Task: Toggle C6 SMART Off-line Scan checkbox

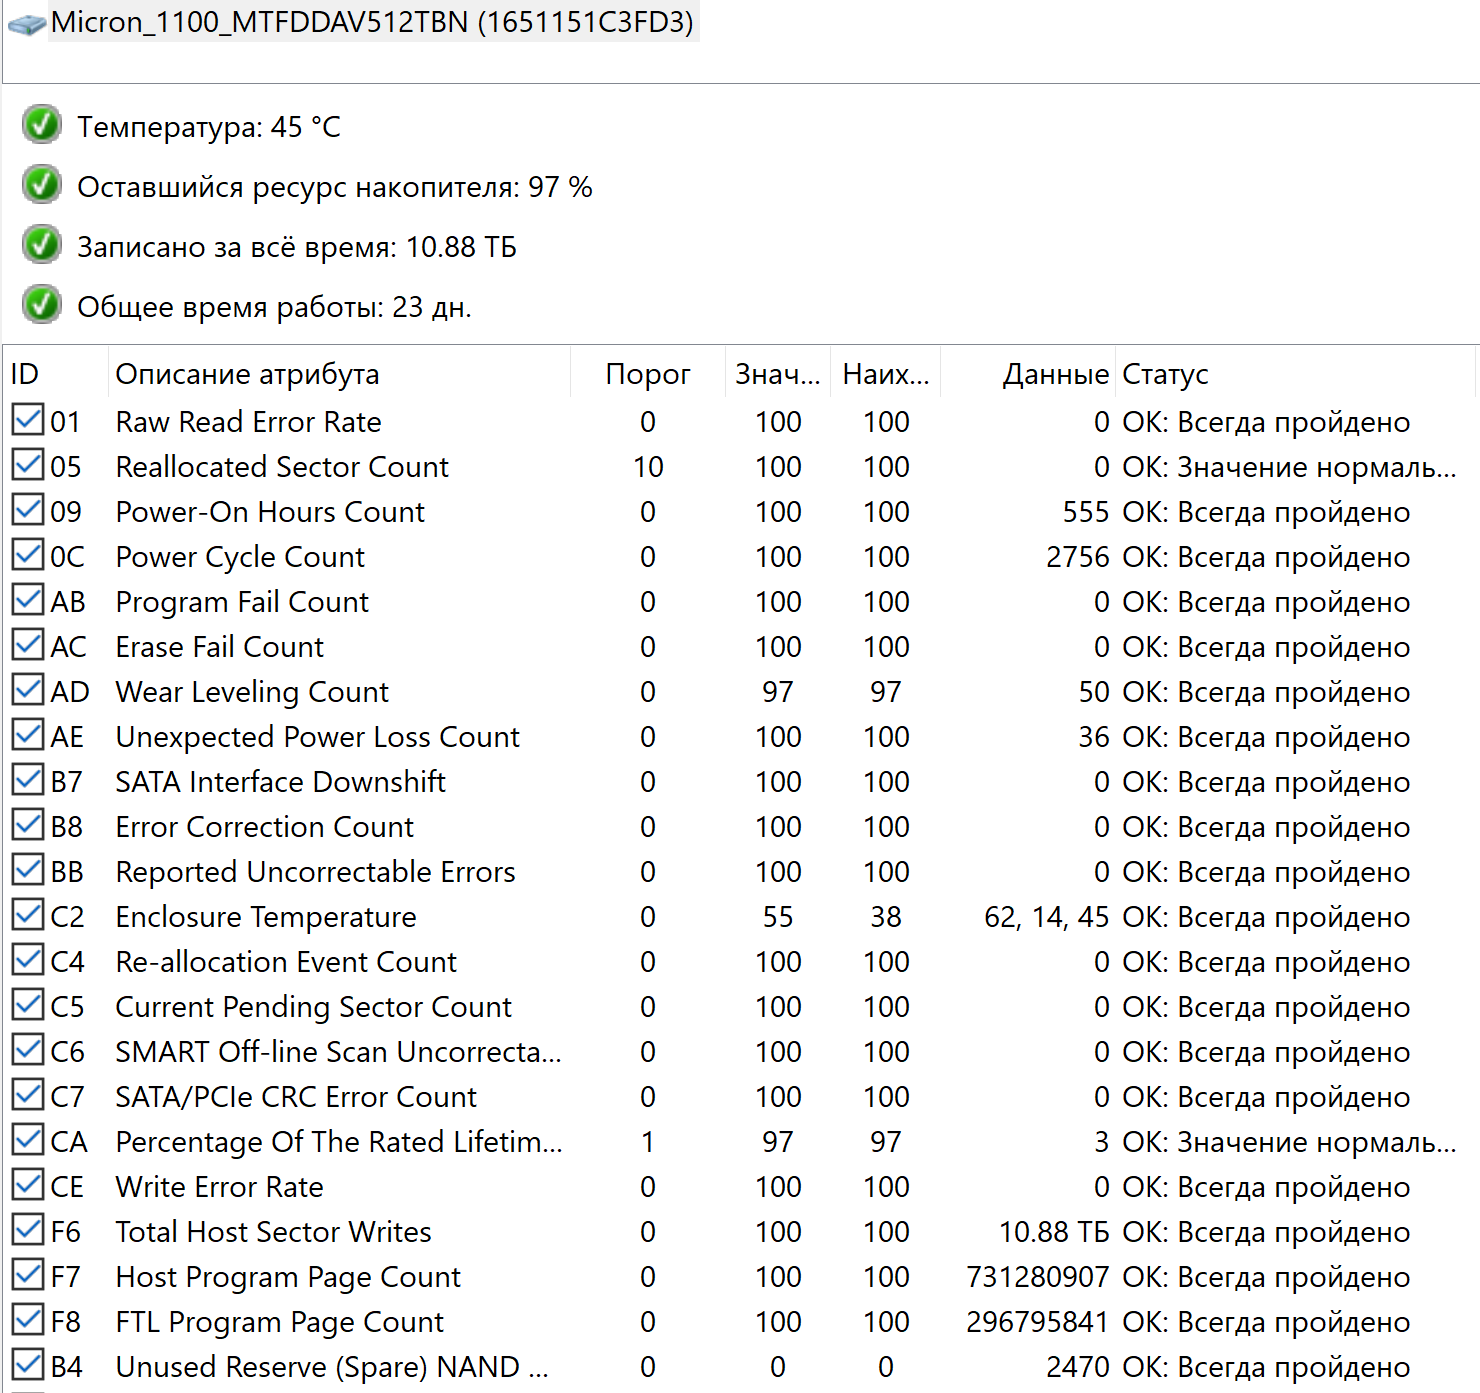Action: point(28,1050)
